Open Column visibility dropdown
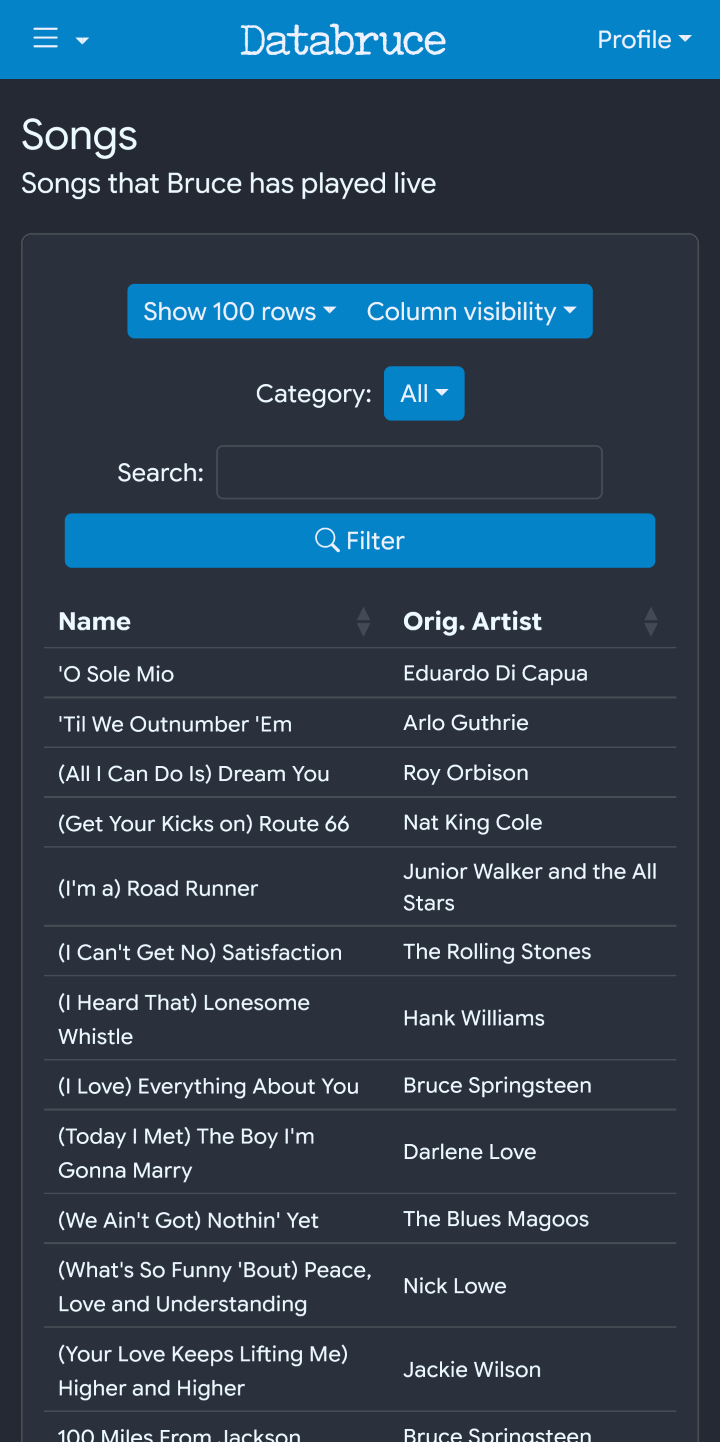 tap(471, 311)
